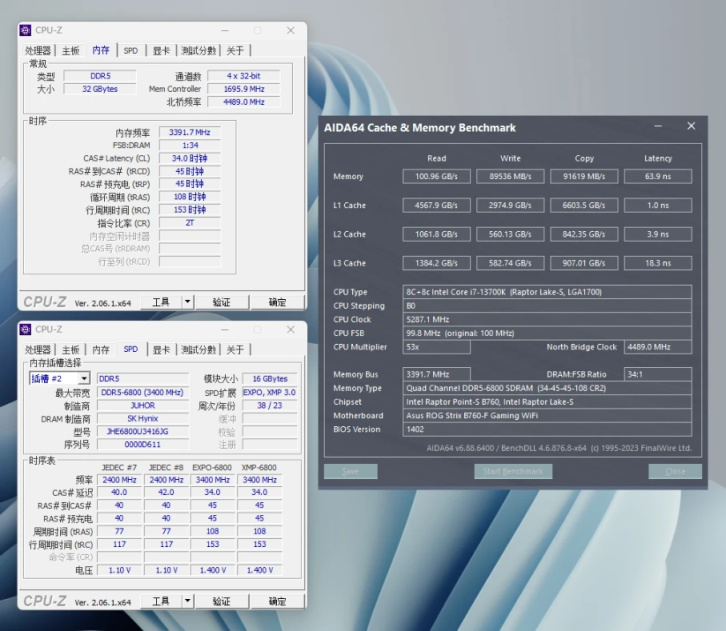The height and width of the screenshot is (631, 726).
Task: Close the AIDA64 Cache & Memory Benchmark window
Action: [x=691, y=127]
